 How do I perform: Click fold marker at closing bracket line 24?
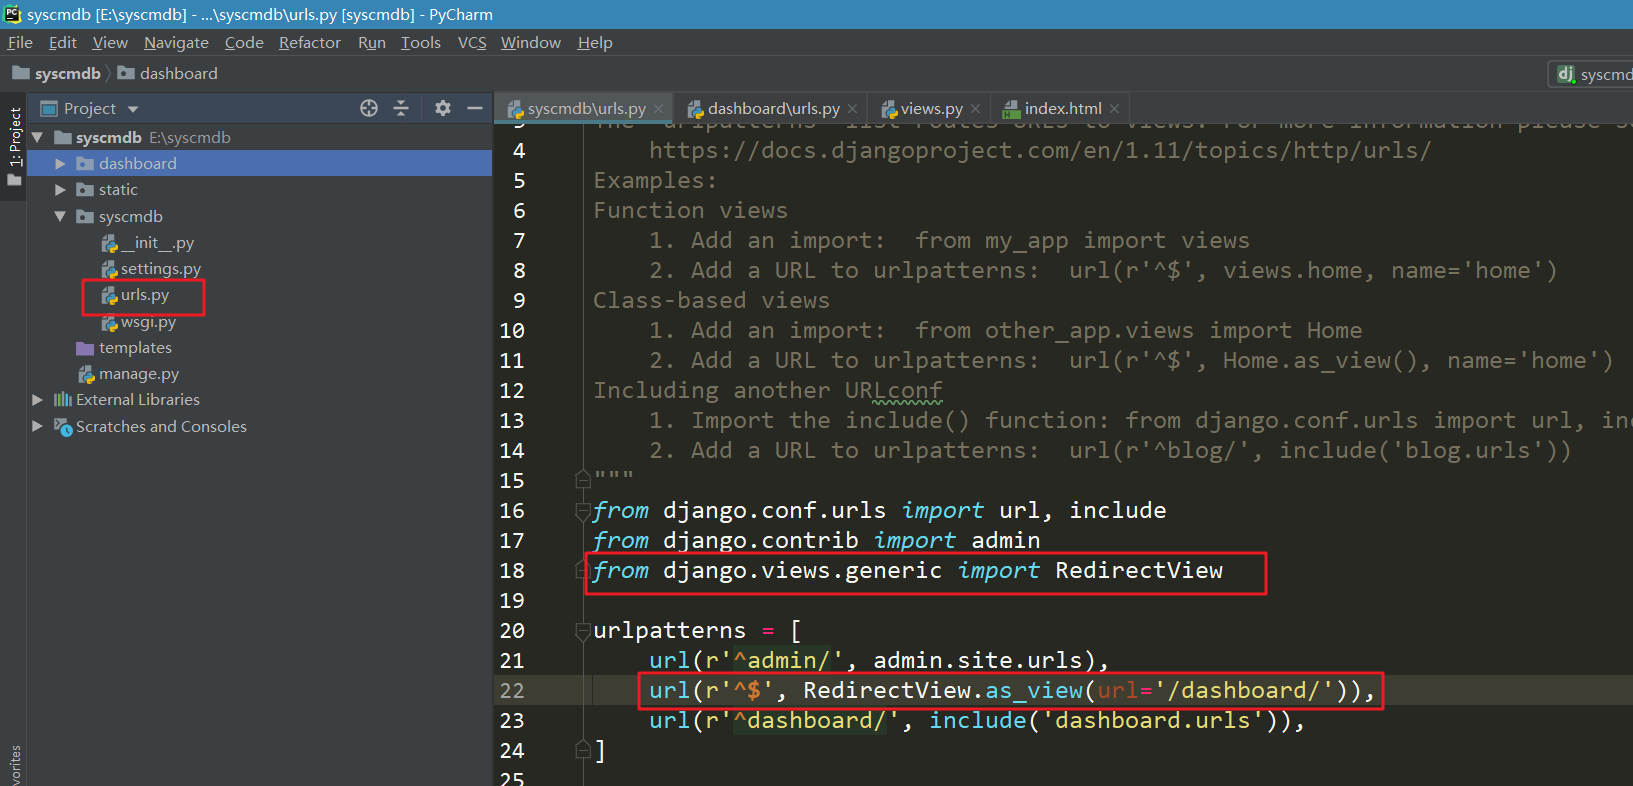coord(583,749)
